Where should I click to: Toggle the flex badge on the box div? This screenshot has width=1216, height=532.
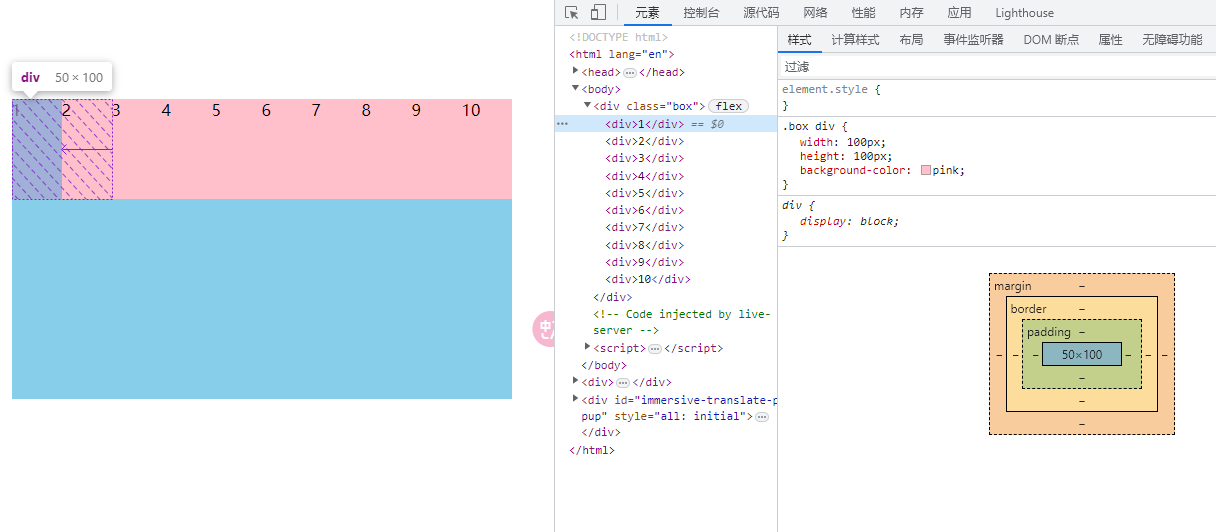pos(729,106)
